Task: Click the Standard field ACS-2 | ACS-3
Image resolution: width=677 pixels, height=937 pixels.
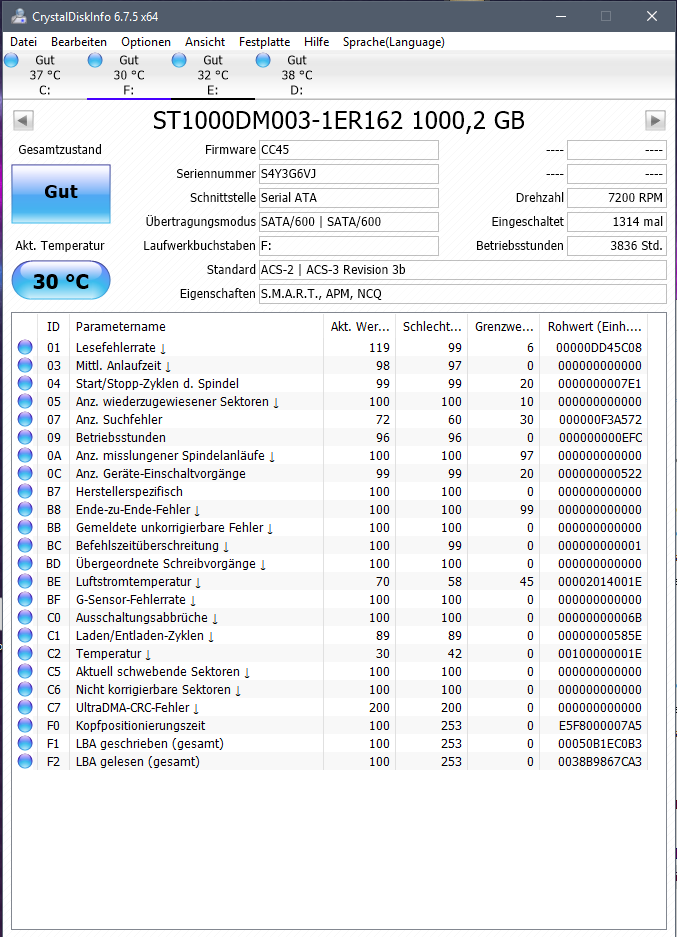Action: coord(462,270)
